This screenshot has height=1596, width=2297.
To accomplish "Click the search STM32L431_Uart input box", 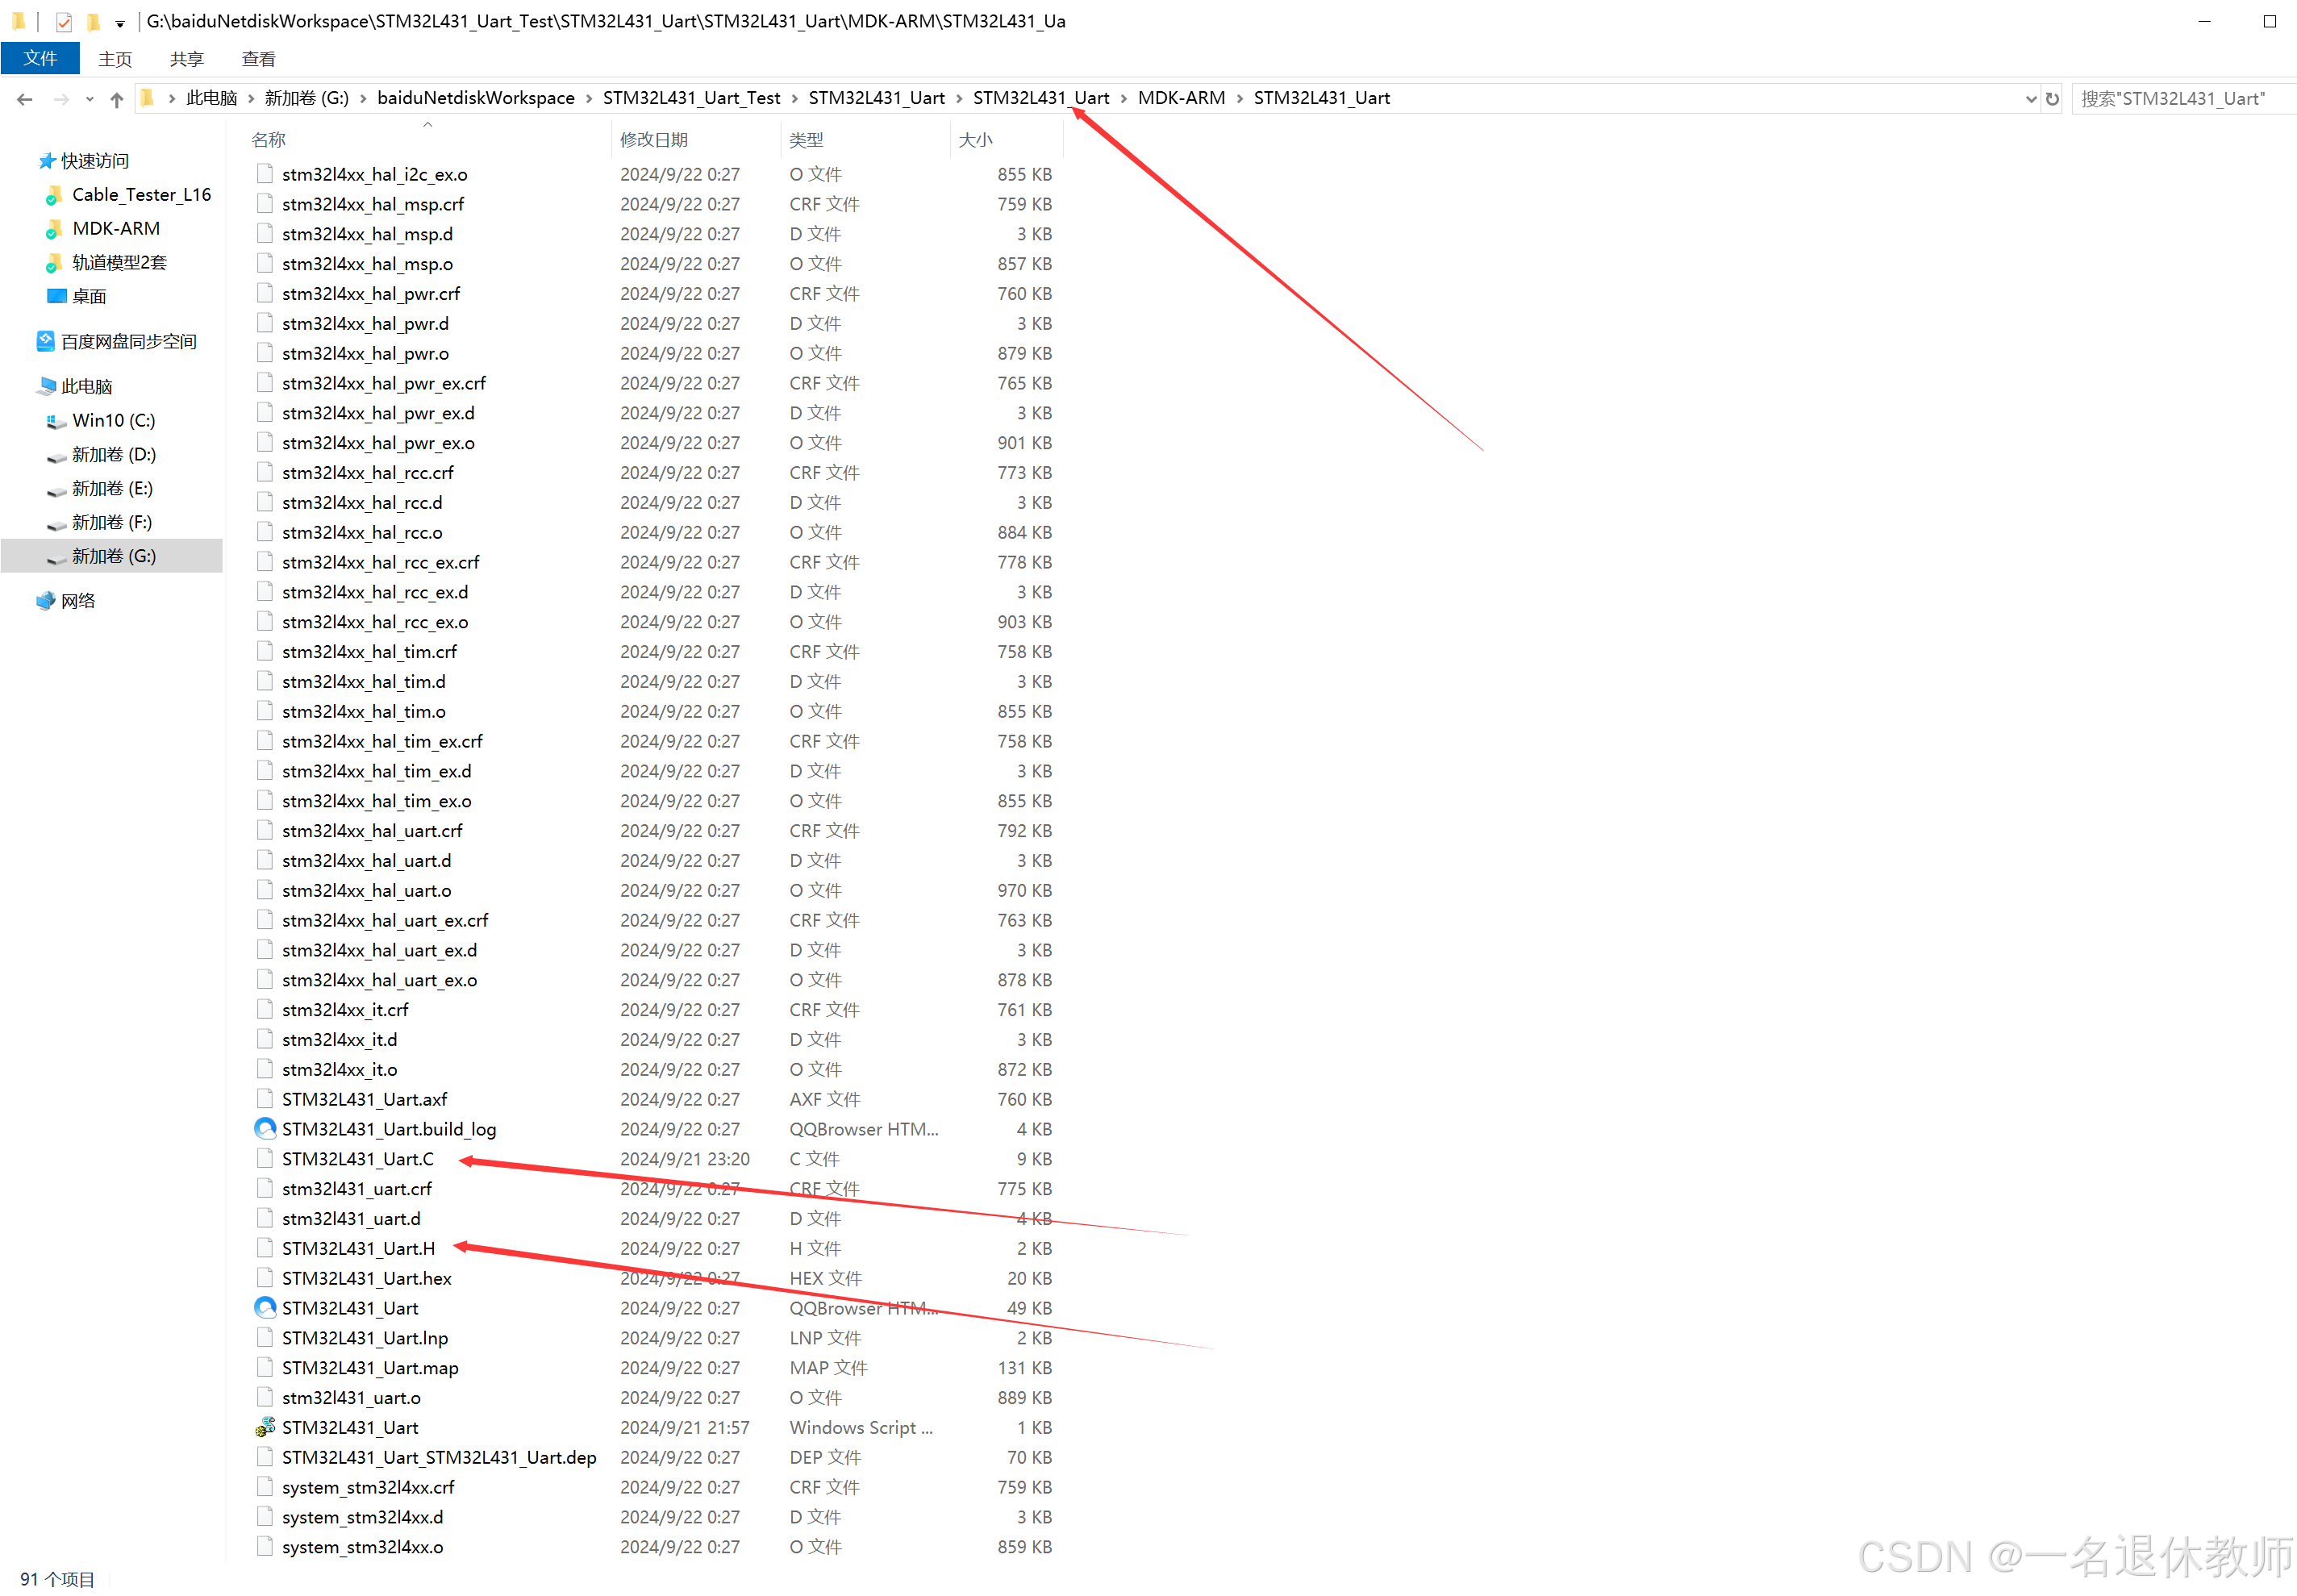I will (x=2180, y=98).
